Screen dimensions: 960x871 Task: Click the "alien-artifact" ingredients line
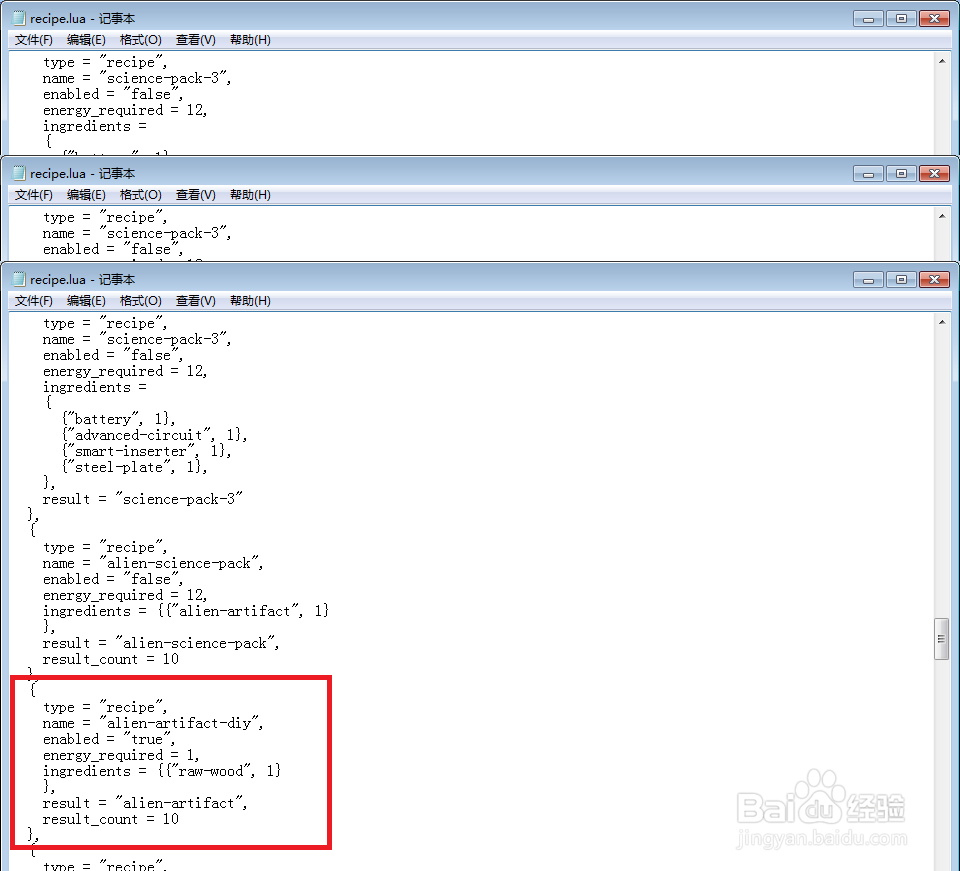(186, 611)
